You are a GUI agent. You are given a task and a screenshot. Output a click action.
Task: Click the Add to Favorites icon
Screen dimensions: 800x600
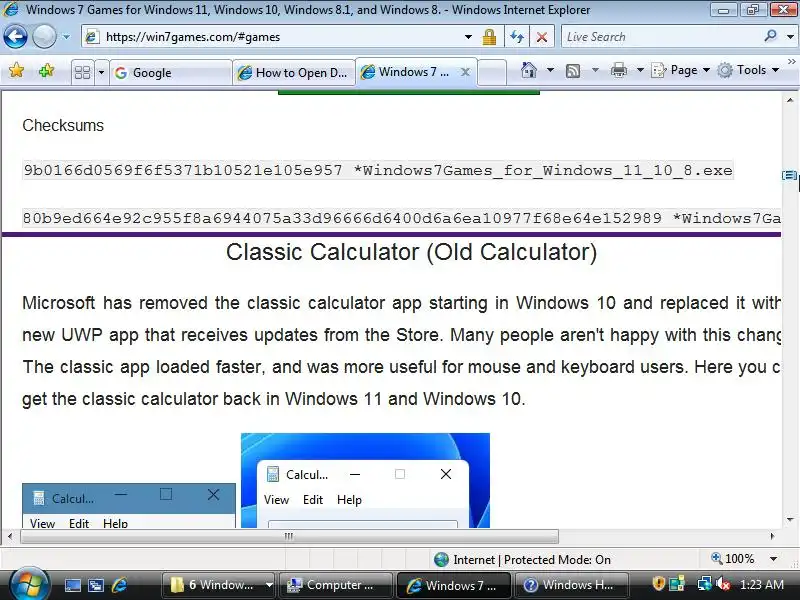click(x=46, y=70)
